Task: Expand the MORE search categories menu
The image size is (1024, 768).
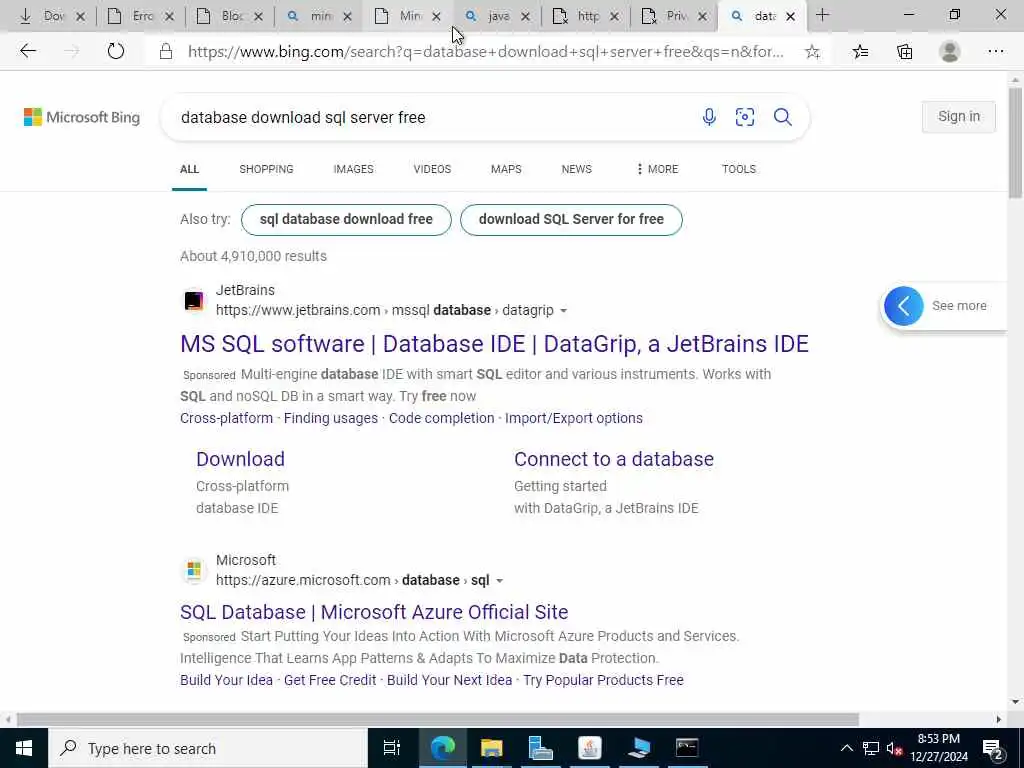Action: pos(657,169)
